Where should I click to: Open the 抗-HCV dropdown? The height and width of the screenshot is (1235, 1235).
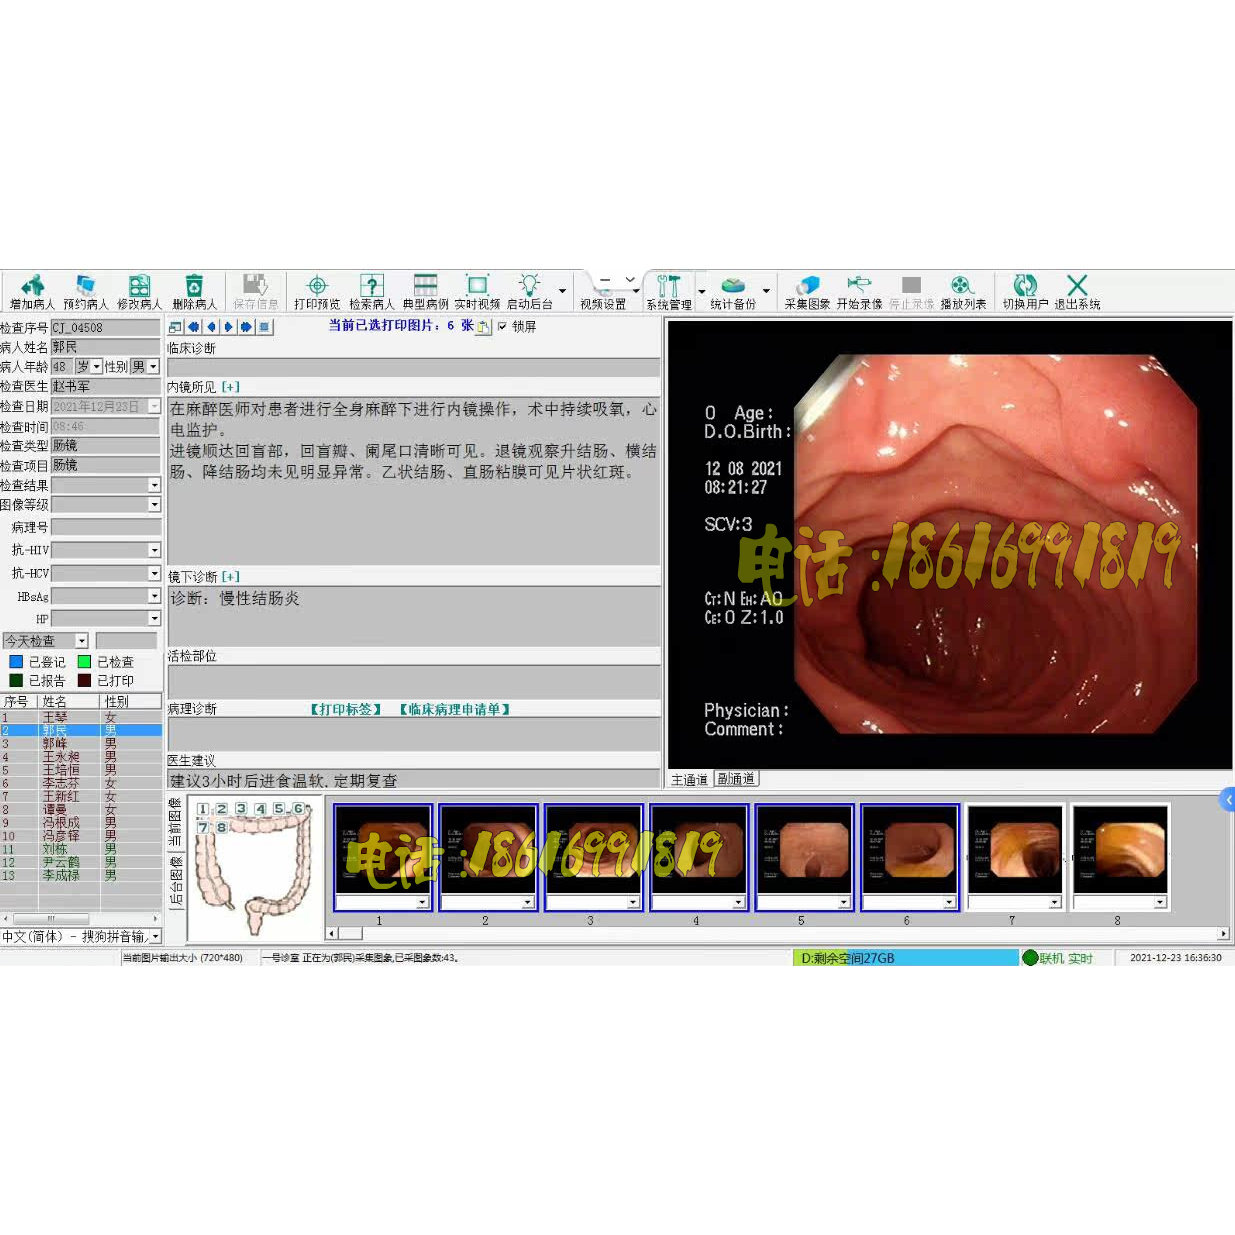click(154, 573)
